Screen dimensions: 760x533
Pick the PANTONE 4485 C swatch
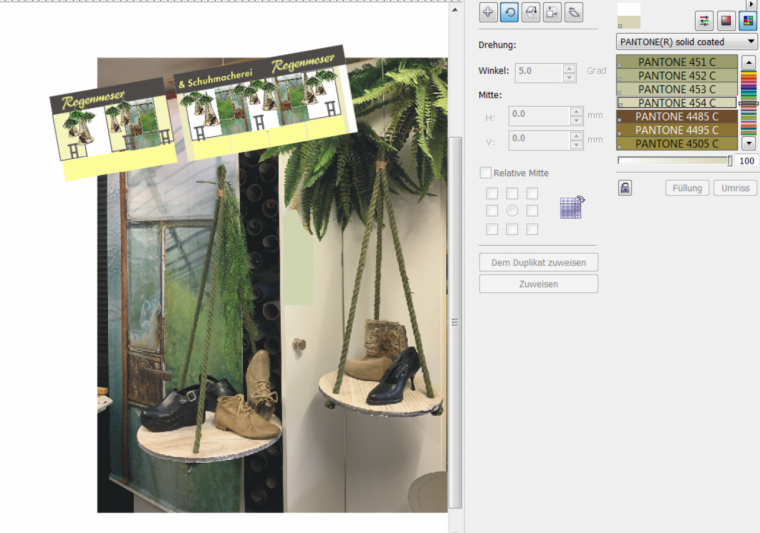(x=676, y=116)
